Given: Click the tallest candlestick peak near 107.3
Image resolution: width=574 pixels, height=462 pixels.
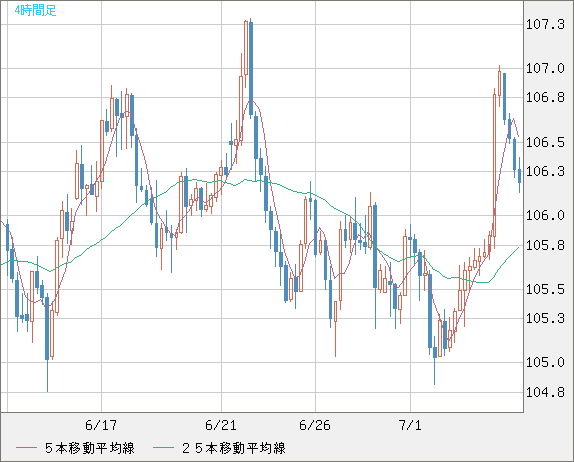Looking at the screenshot, I should 250,68.
